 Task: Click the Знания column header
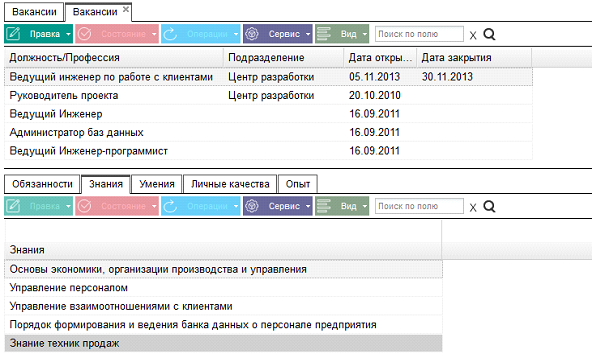223,250
